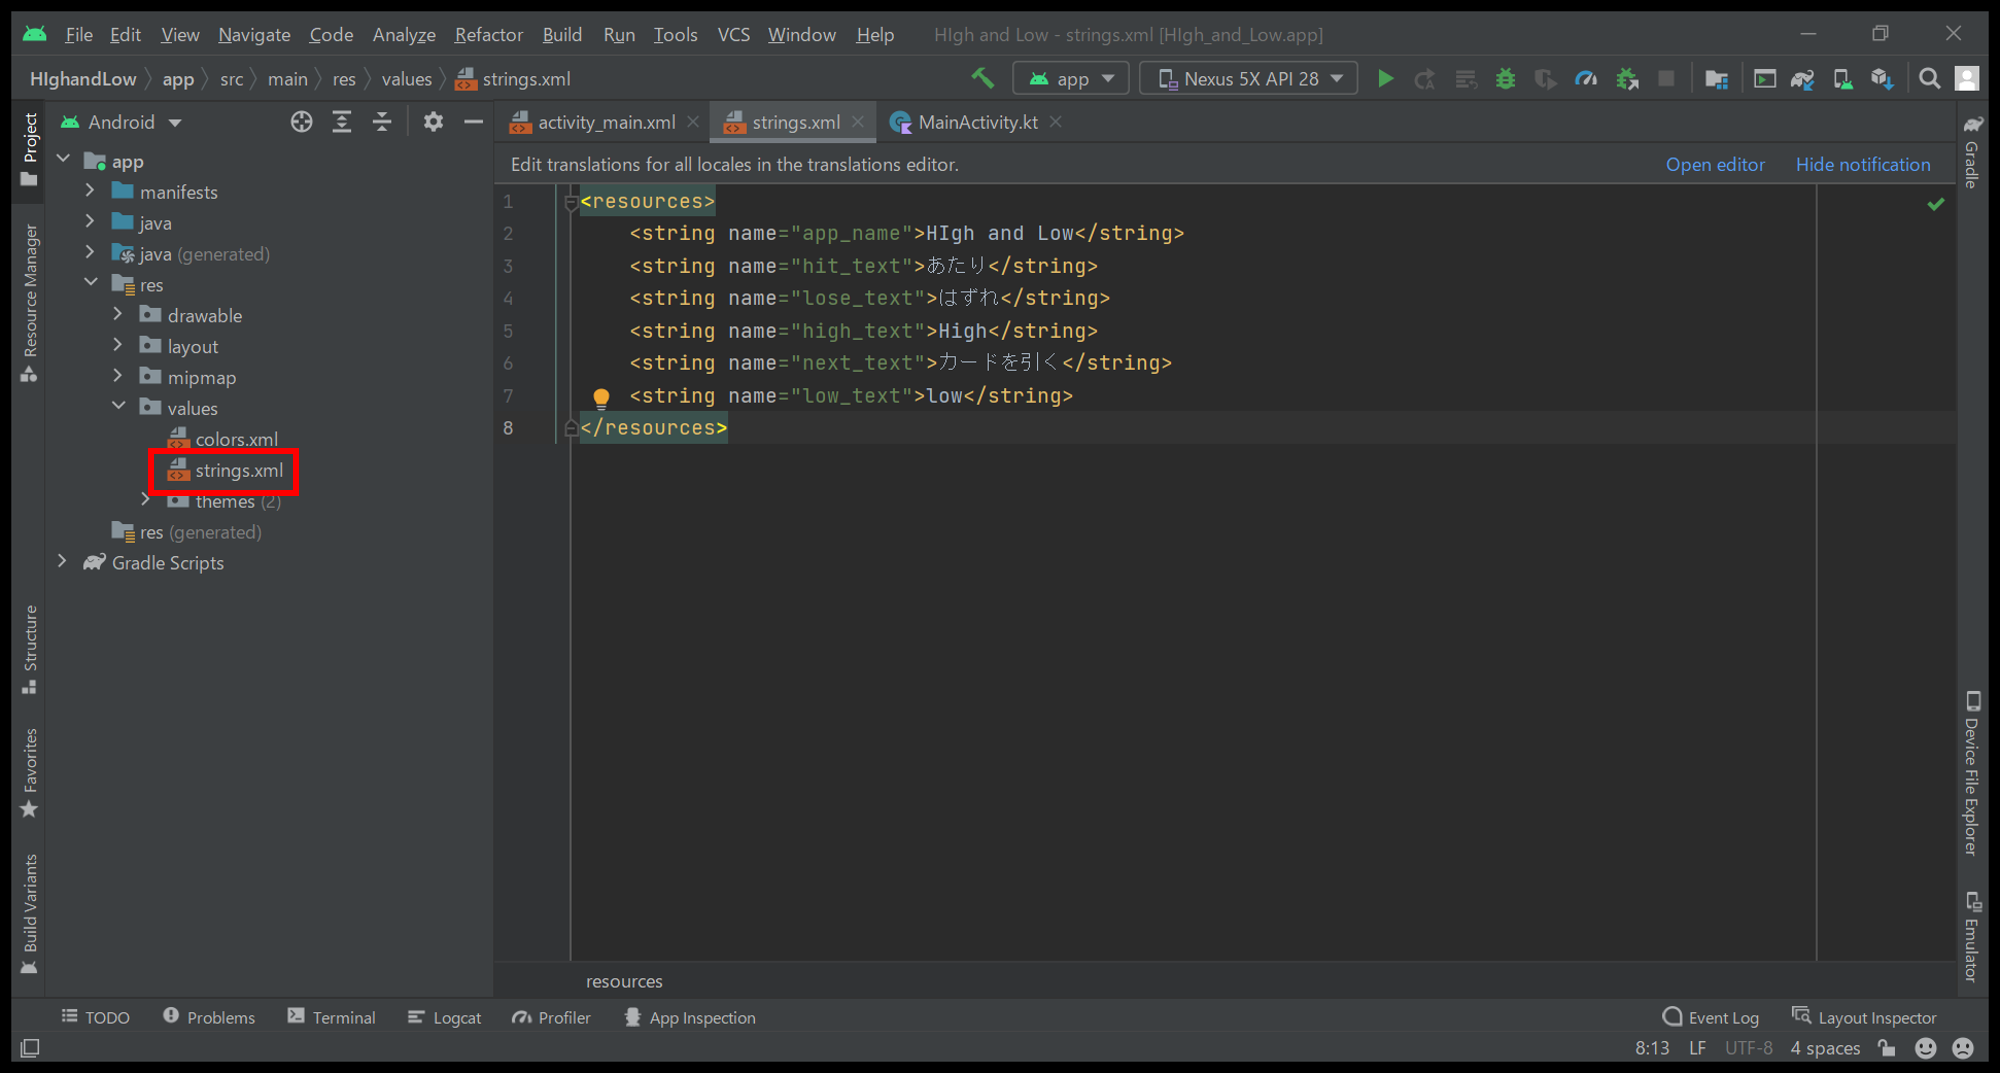Screen dimensions: 2000x1073
Task: Expand the Gradle Scripts node
Action: coord(63,562)
